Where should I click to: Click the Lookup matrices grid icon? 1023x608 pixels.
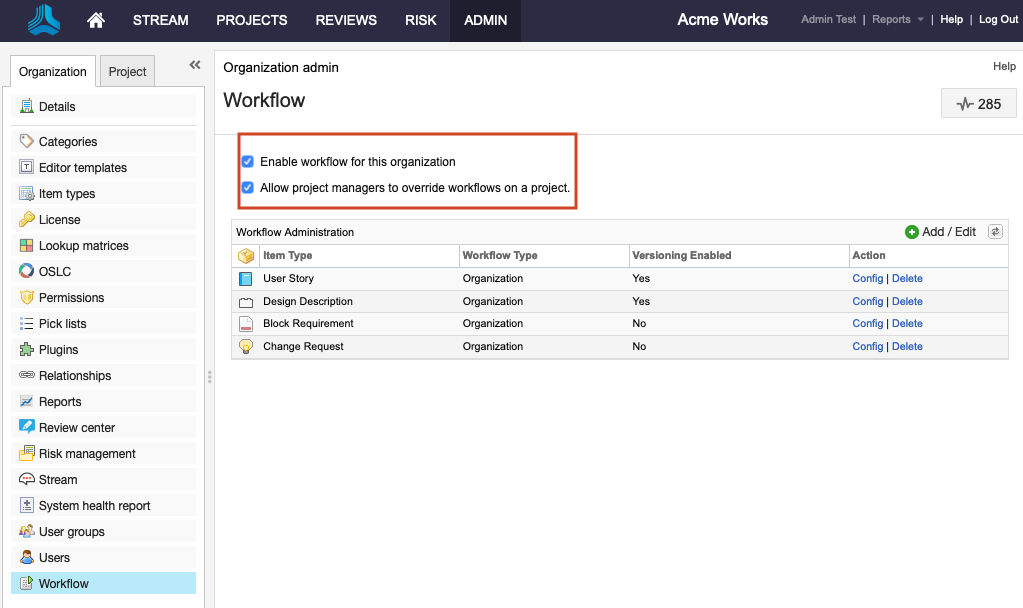[26, 246]
